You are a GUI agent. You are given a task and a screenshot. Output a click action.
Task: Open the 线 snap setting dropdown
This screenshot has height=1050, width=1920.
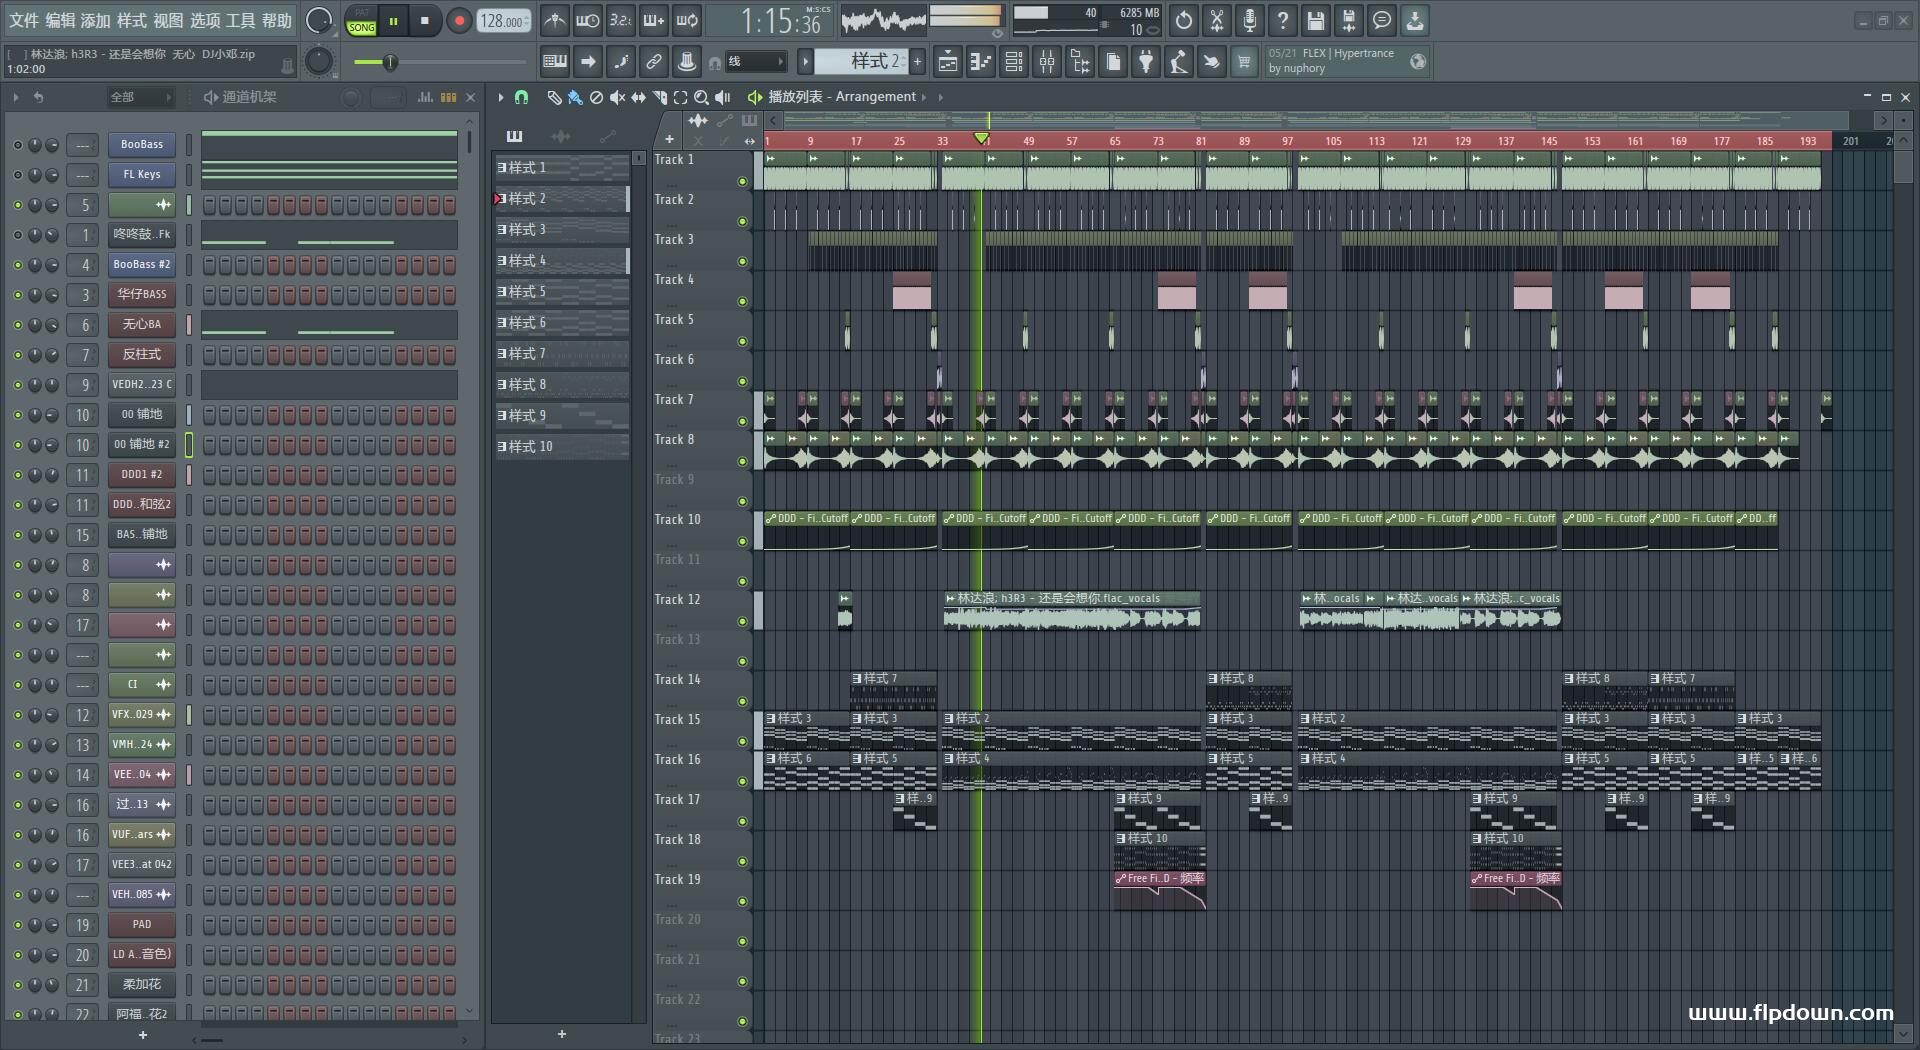[x=755, y=62]
